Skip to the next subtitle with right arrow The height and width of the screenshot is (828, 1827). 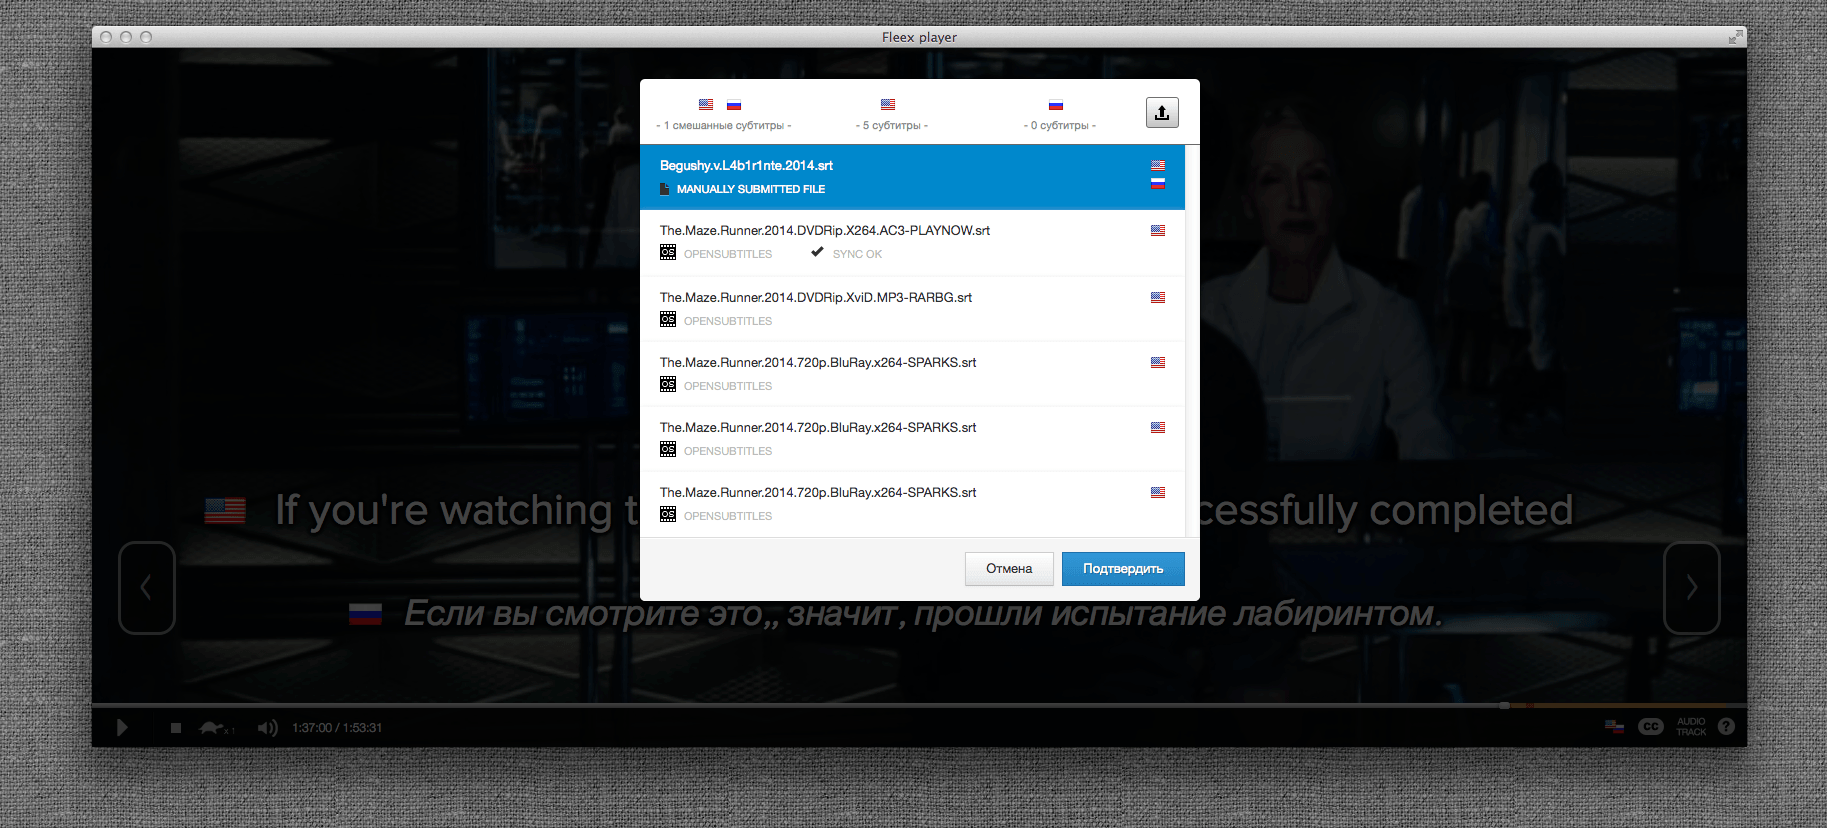click(x=1692, y=588)
